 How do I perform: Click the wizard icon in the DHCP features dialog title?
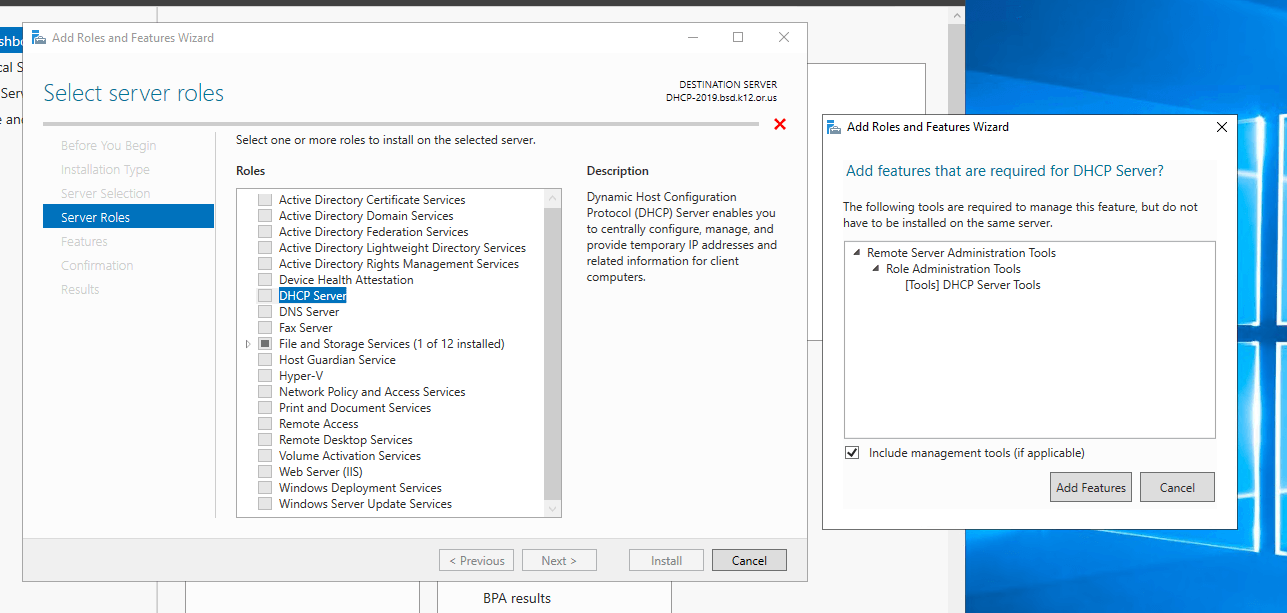tap(834, 127)
